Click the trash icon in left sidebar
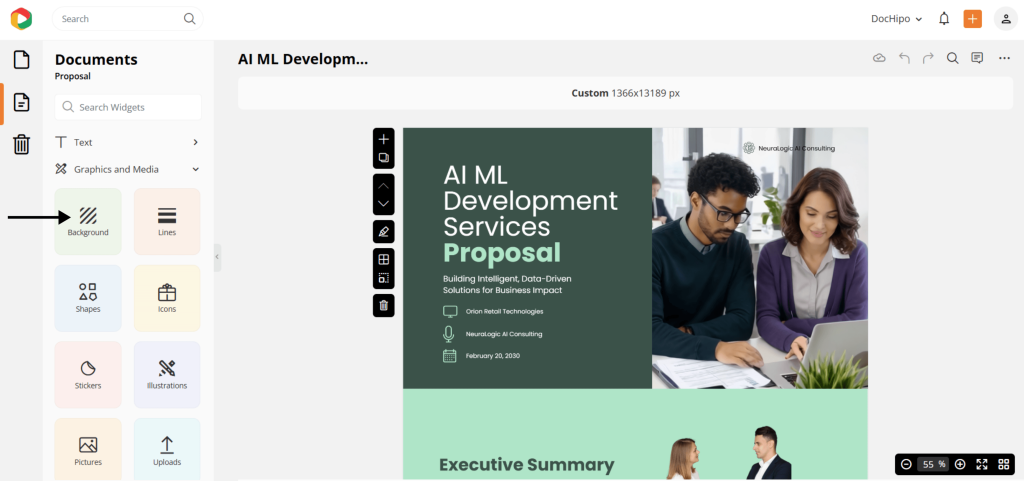Viewport: 1024px width, 481px height. pyautogui.click(x=21, y=145)
